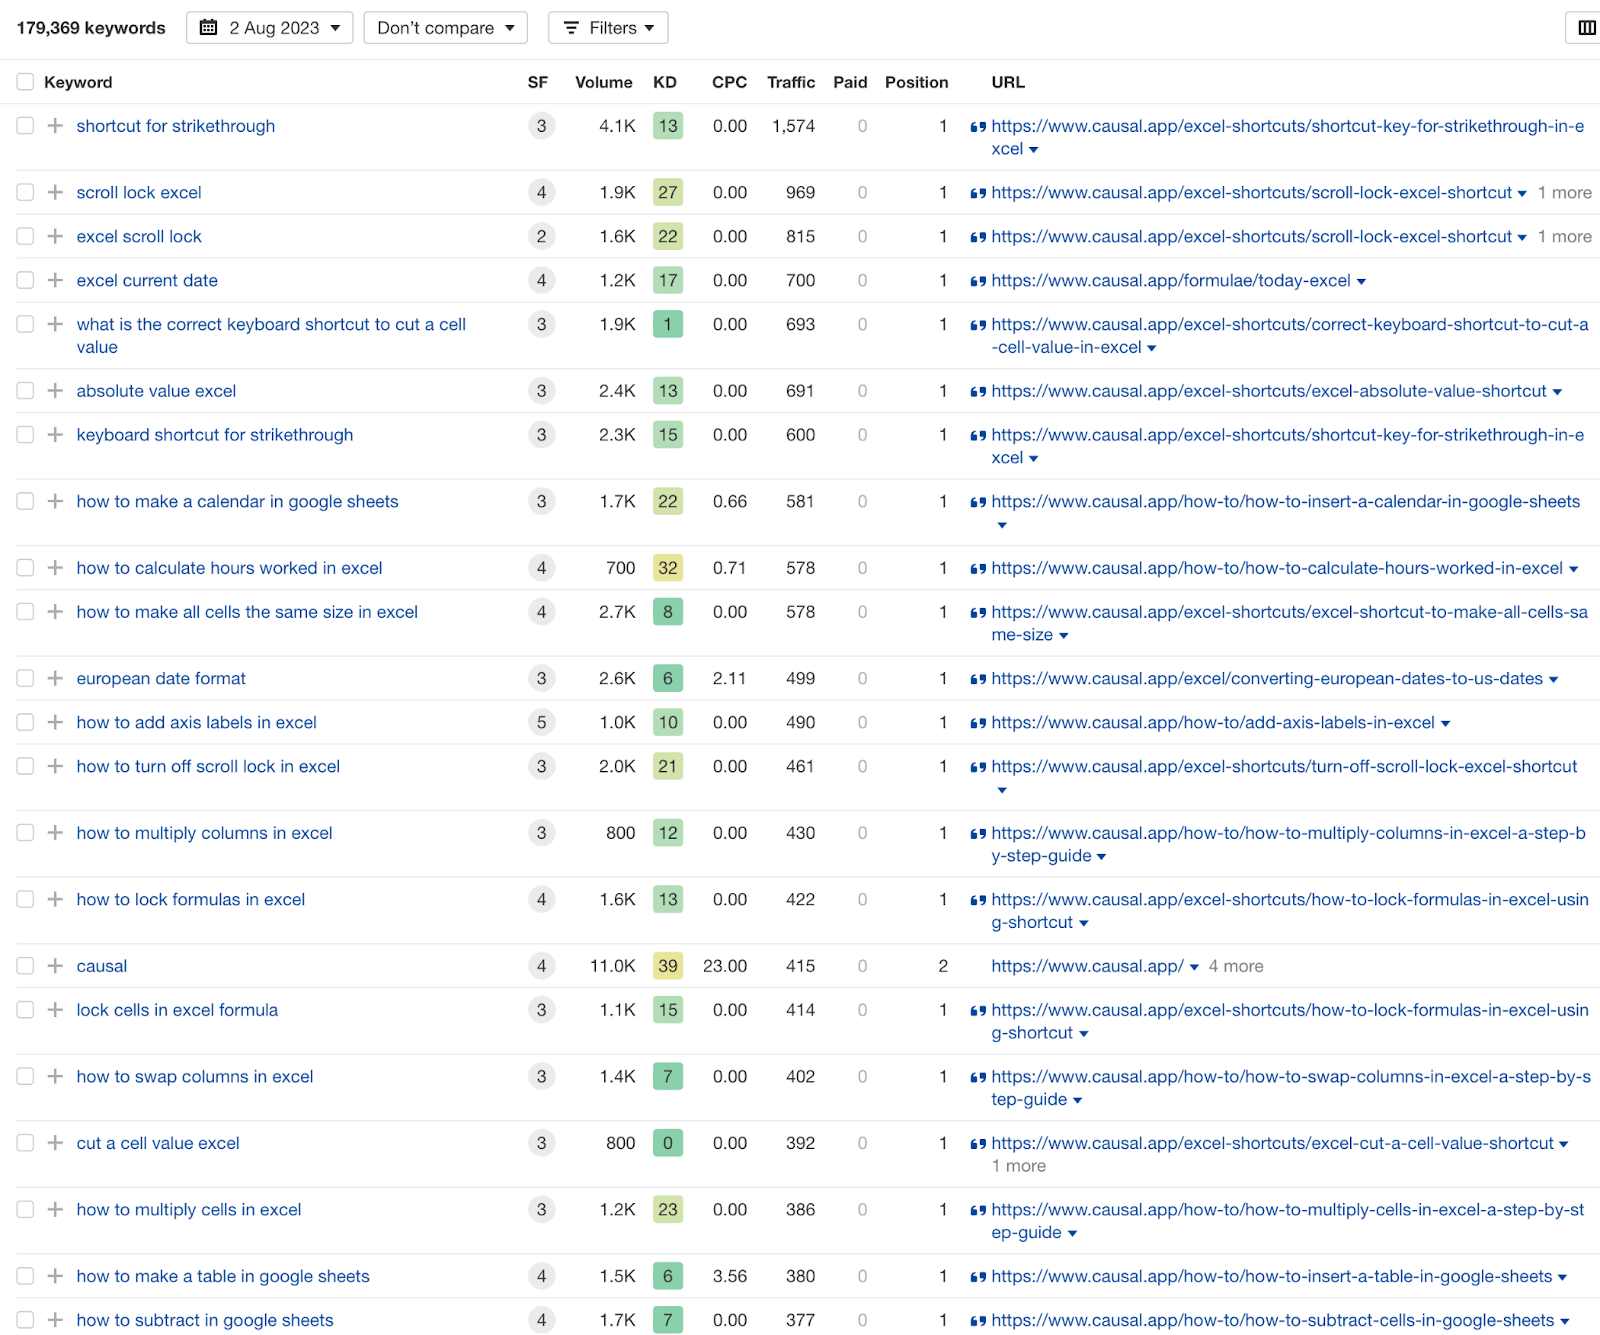
Task: Click SF badge 2 in 'excel scroll lock' row
Action: (x=541, y=236)
